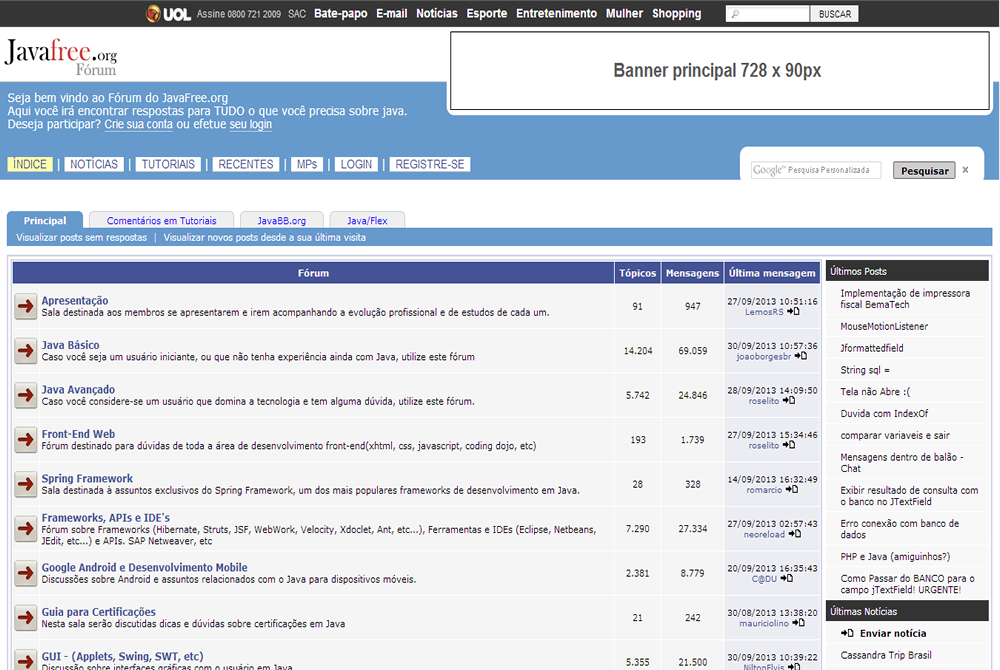This screenshot has height=670, width=1000.
Task: Go to last post icon by C@DU
Action: tap(787, 579)
